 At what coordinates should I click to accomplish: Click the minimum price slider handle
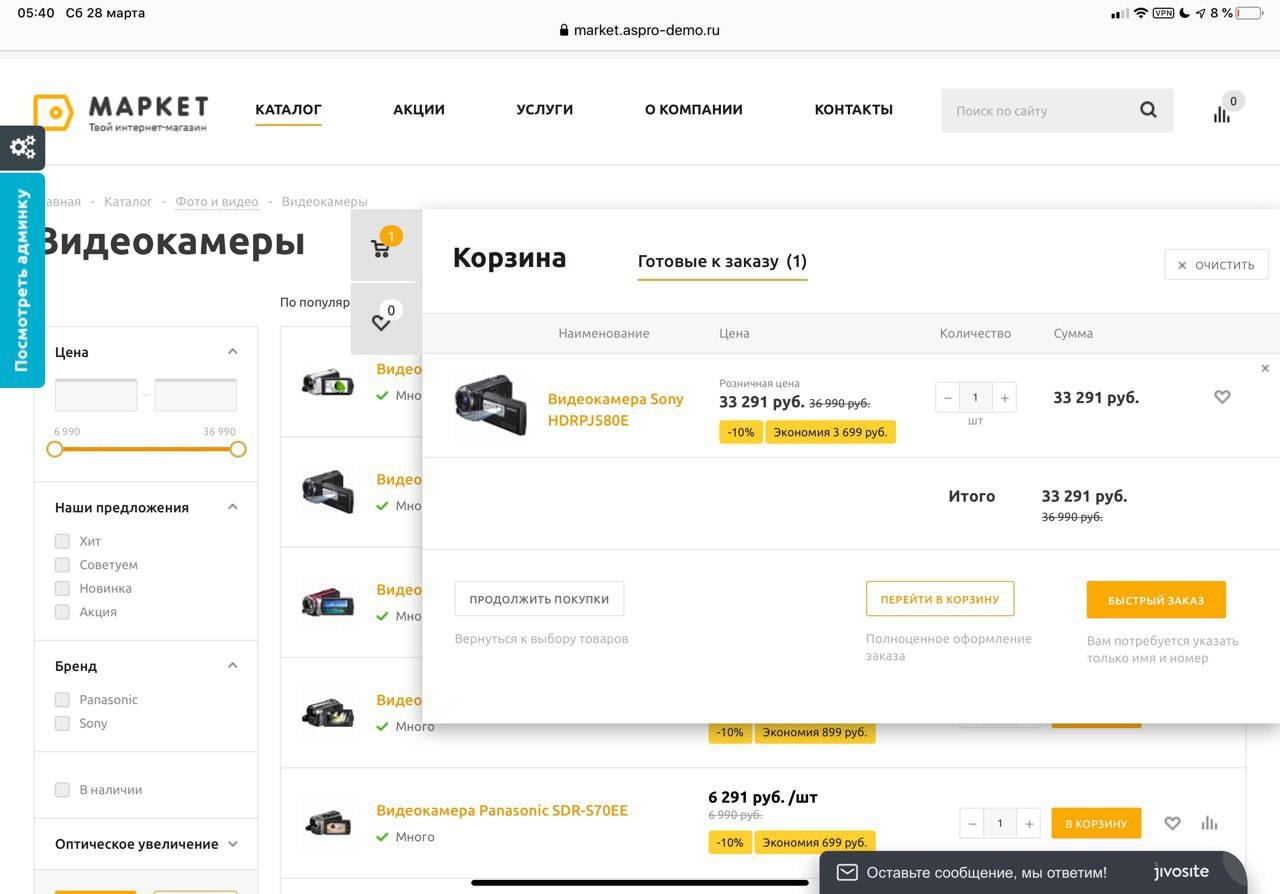pyautogui.click(x=55, y=449)
